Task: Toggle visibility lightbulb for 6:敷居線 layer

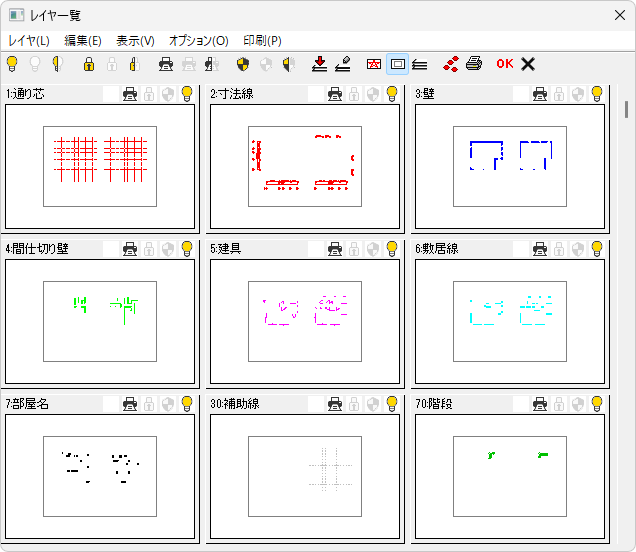Action: (x=597, y=249)
